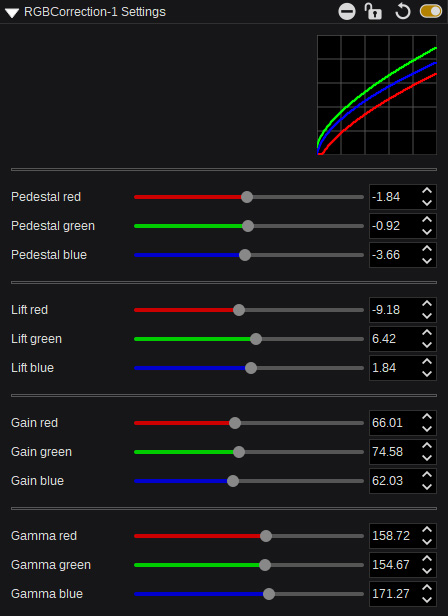Increase Lift green using up arrow
Viewport: 448px width, 616px height.
coord(427,333)
